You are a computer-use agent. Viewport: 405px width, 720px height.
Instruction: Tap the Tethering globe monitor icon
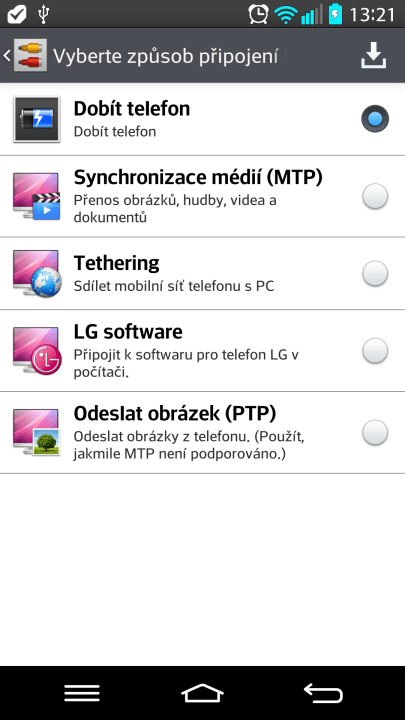tap(37, 273)
